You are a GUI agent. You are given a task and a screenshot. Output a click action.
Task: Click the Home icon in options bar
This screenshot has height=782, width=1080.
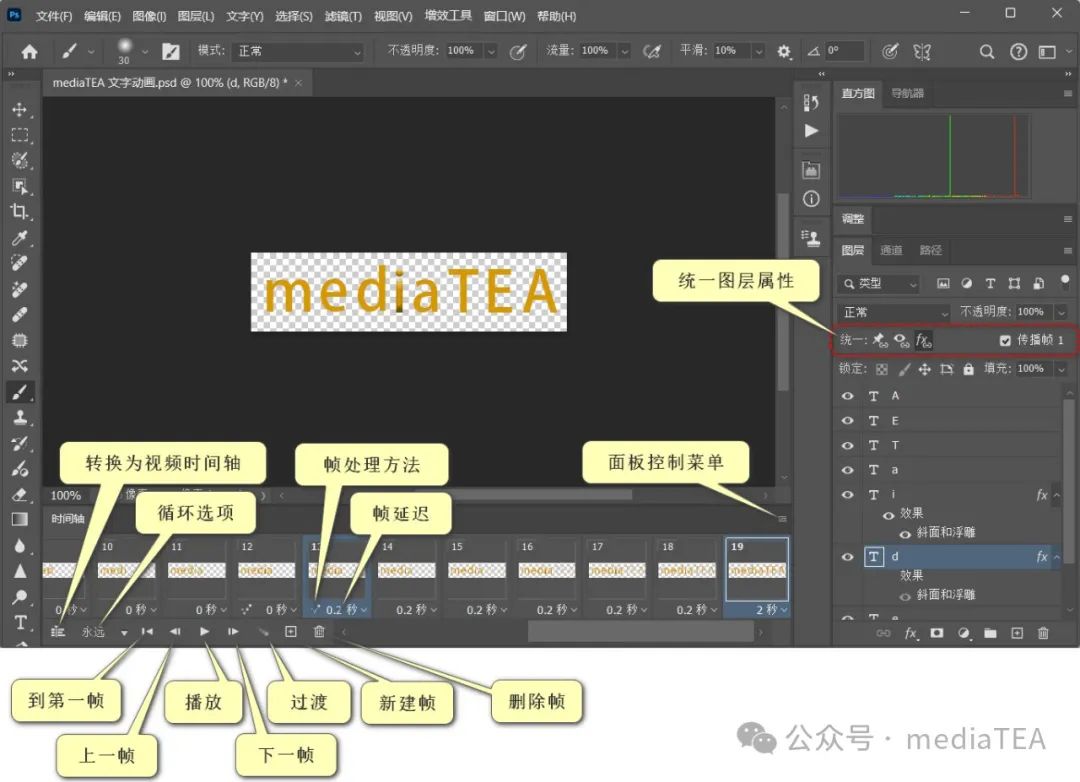30,52
